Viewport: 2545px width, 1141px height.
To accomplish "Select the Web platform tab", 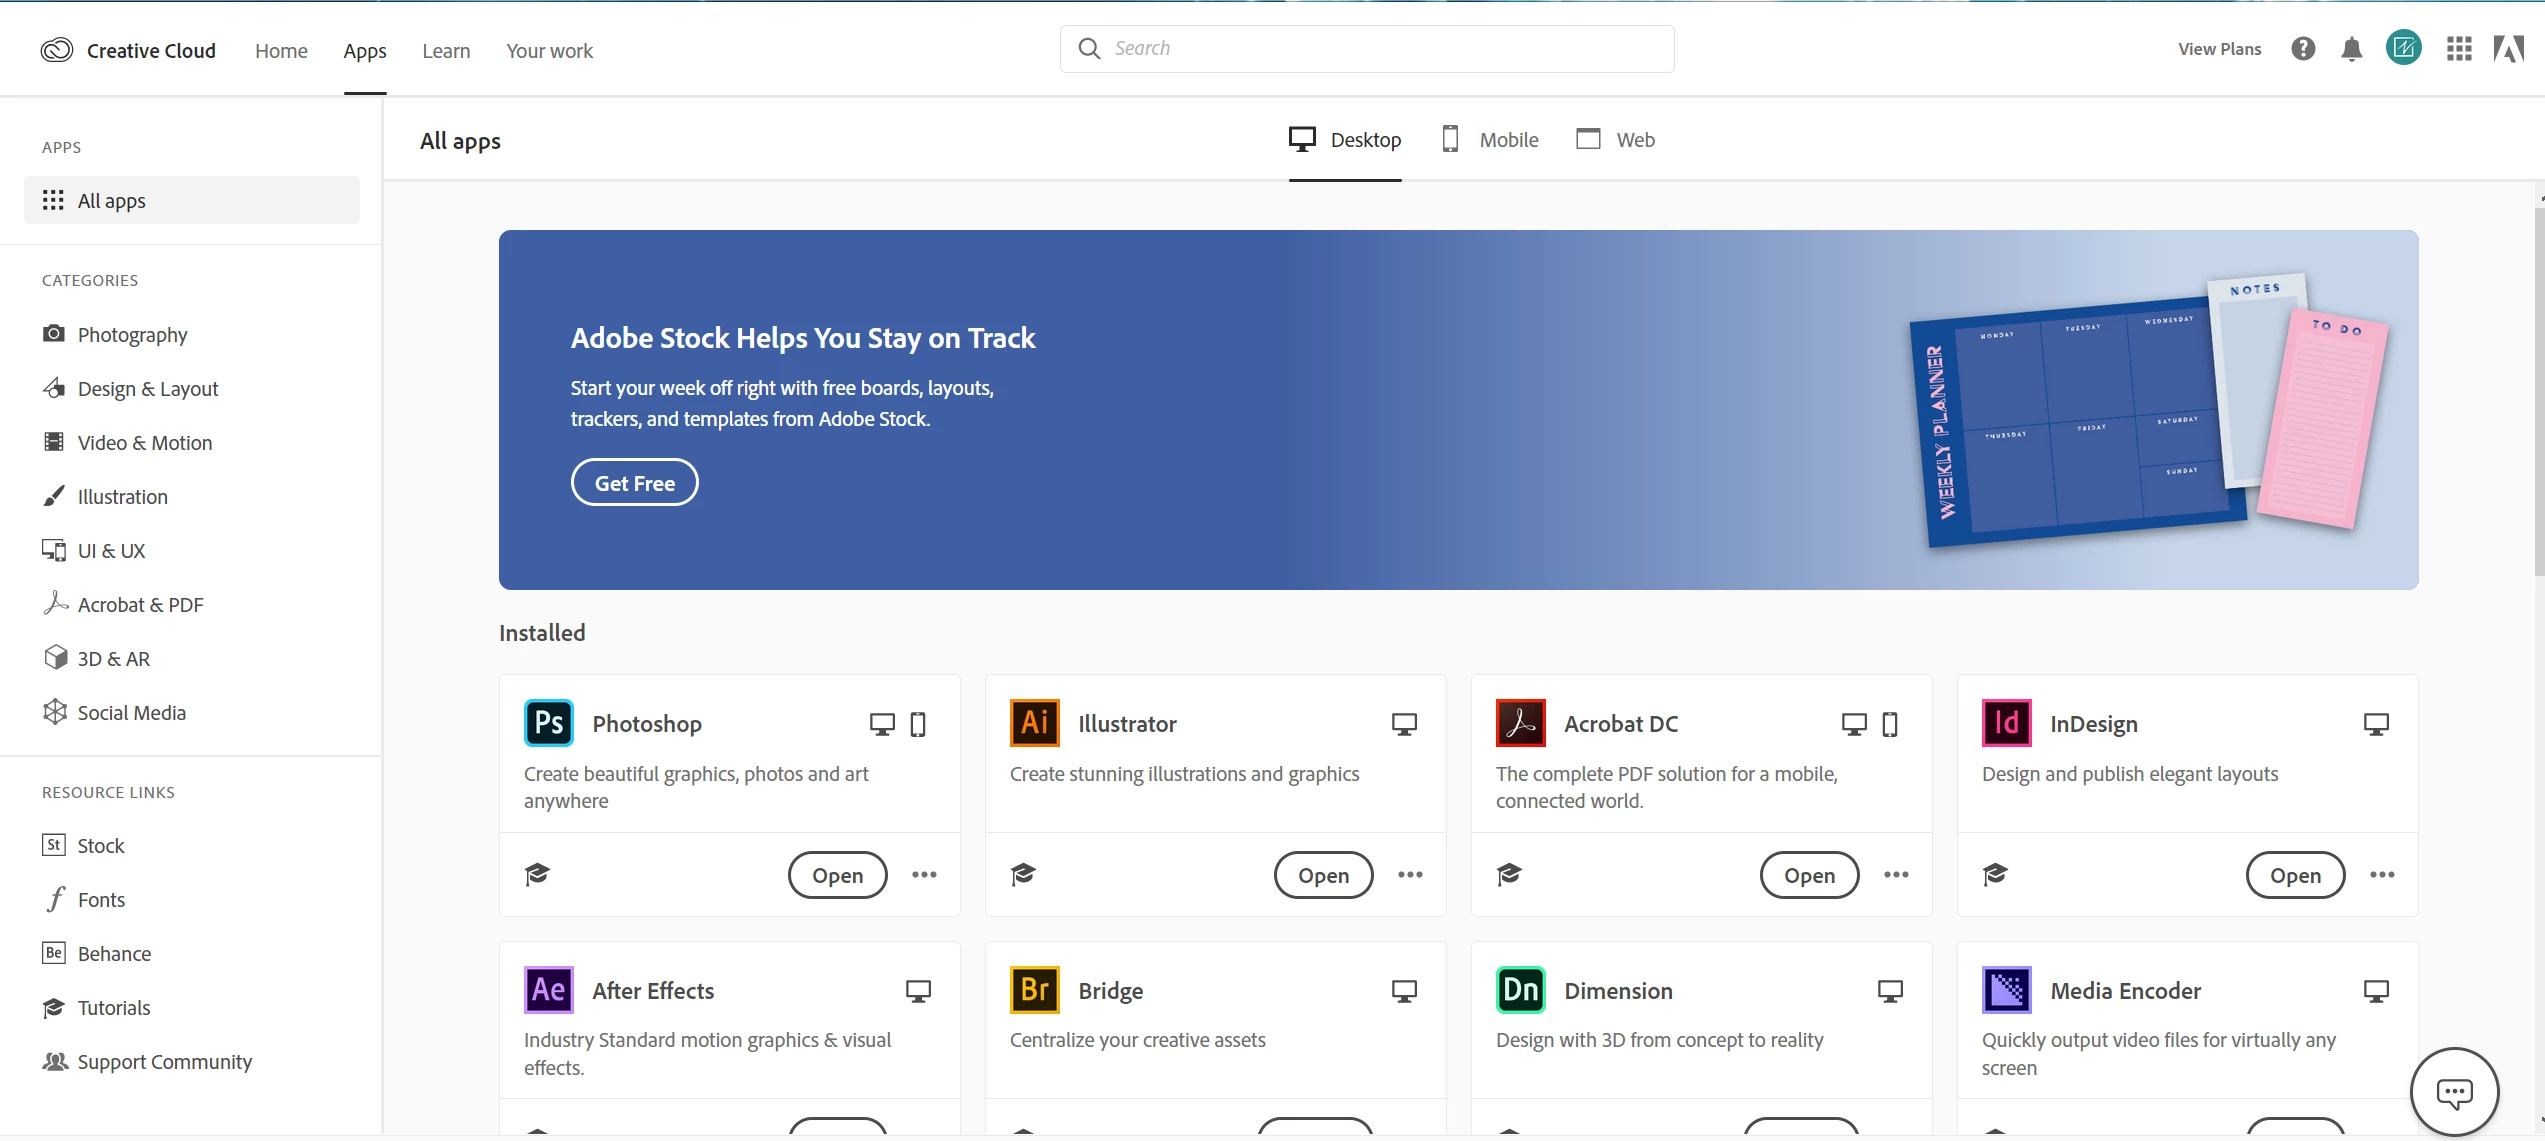I will pos(1615,140).
